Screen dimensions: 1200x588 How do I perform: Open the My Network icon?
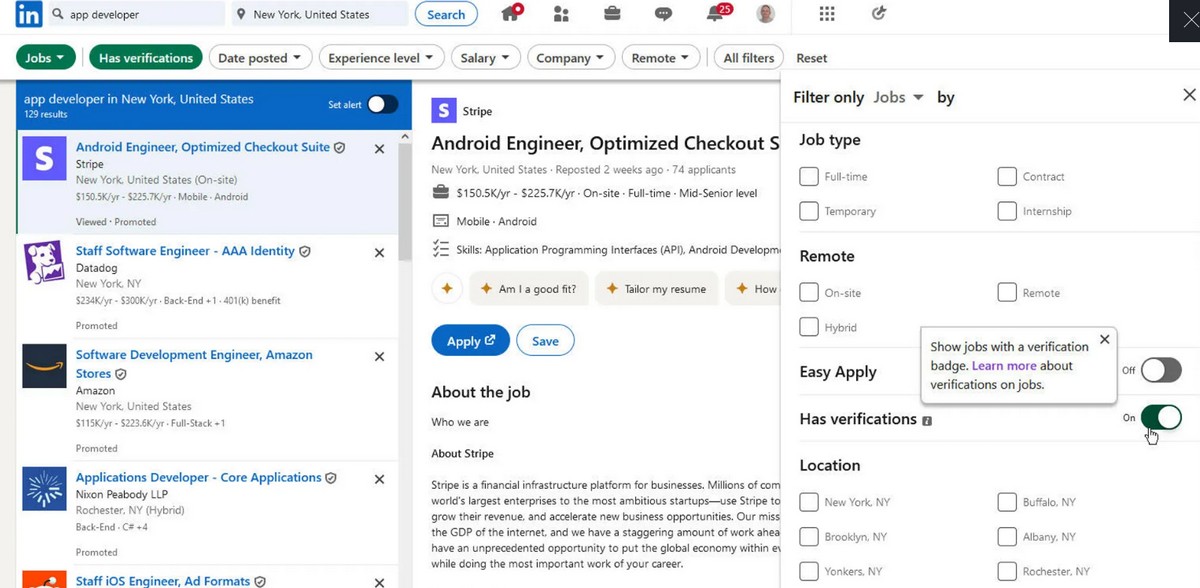[561, 14]
